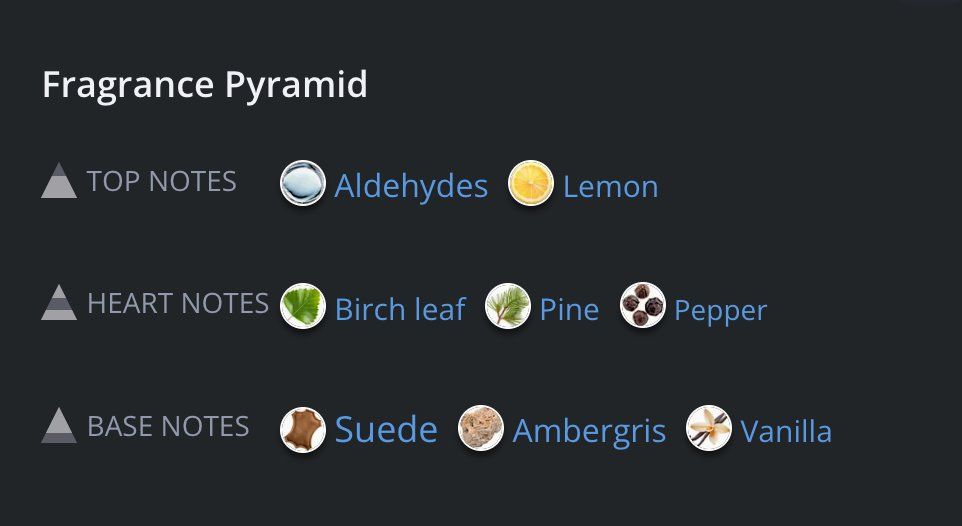962x526 pixels.
Task: Click the top notes pyramid icon
Action: pyautogui.click(x=59, y=180)
